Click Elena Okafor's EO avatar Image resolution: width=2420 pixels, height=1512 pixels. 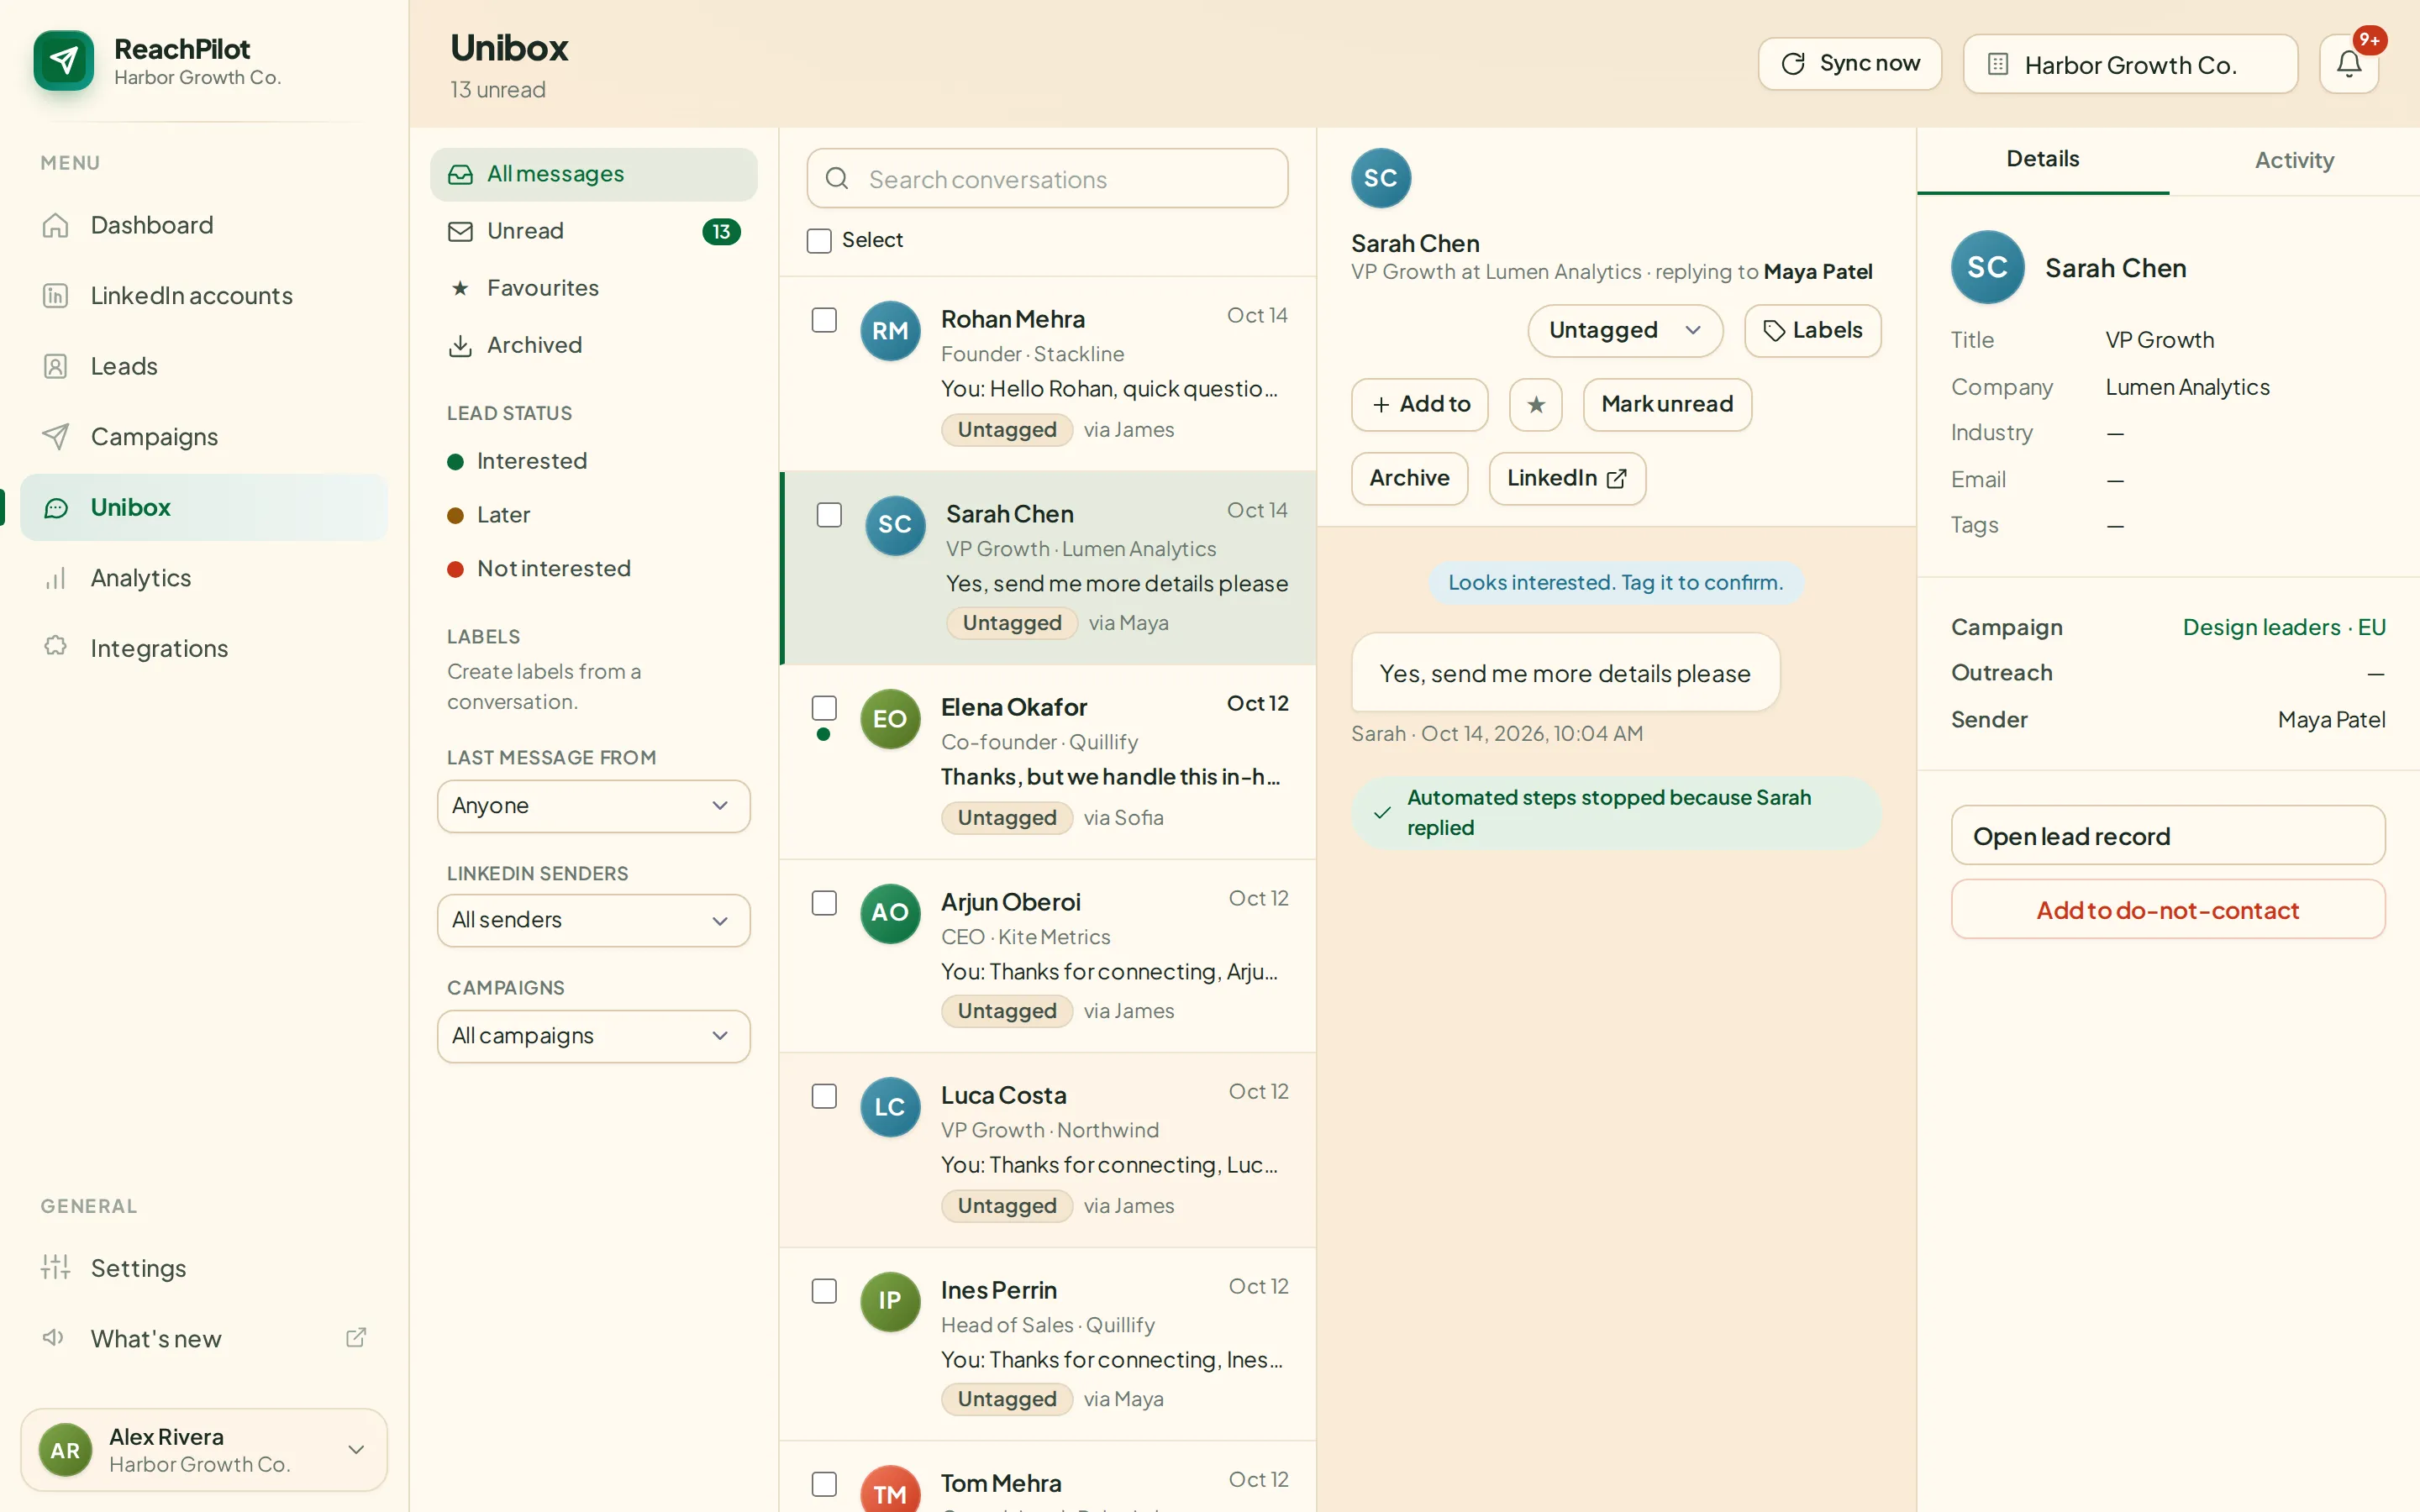point(890,719)
